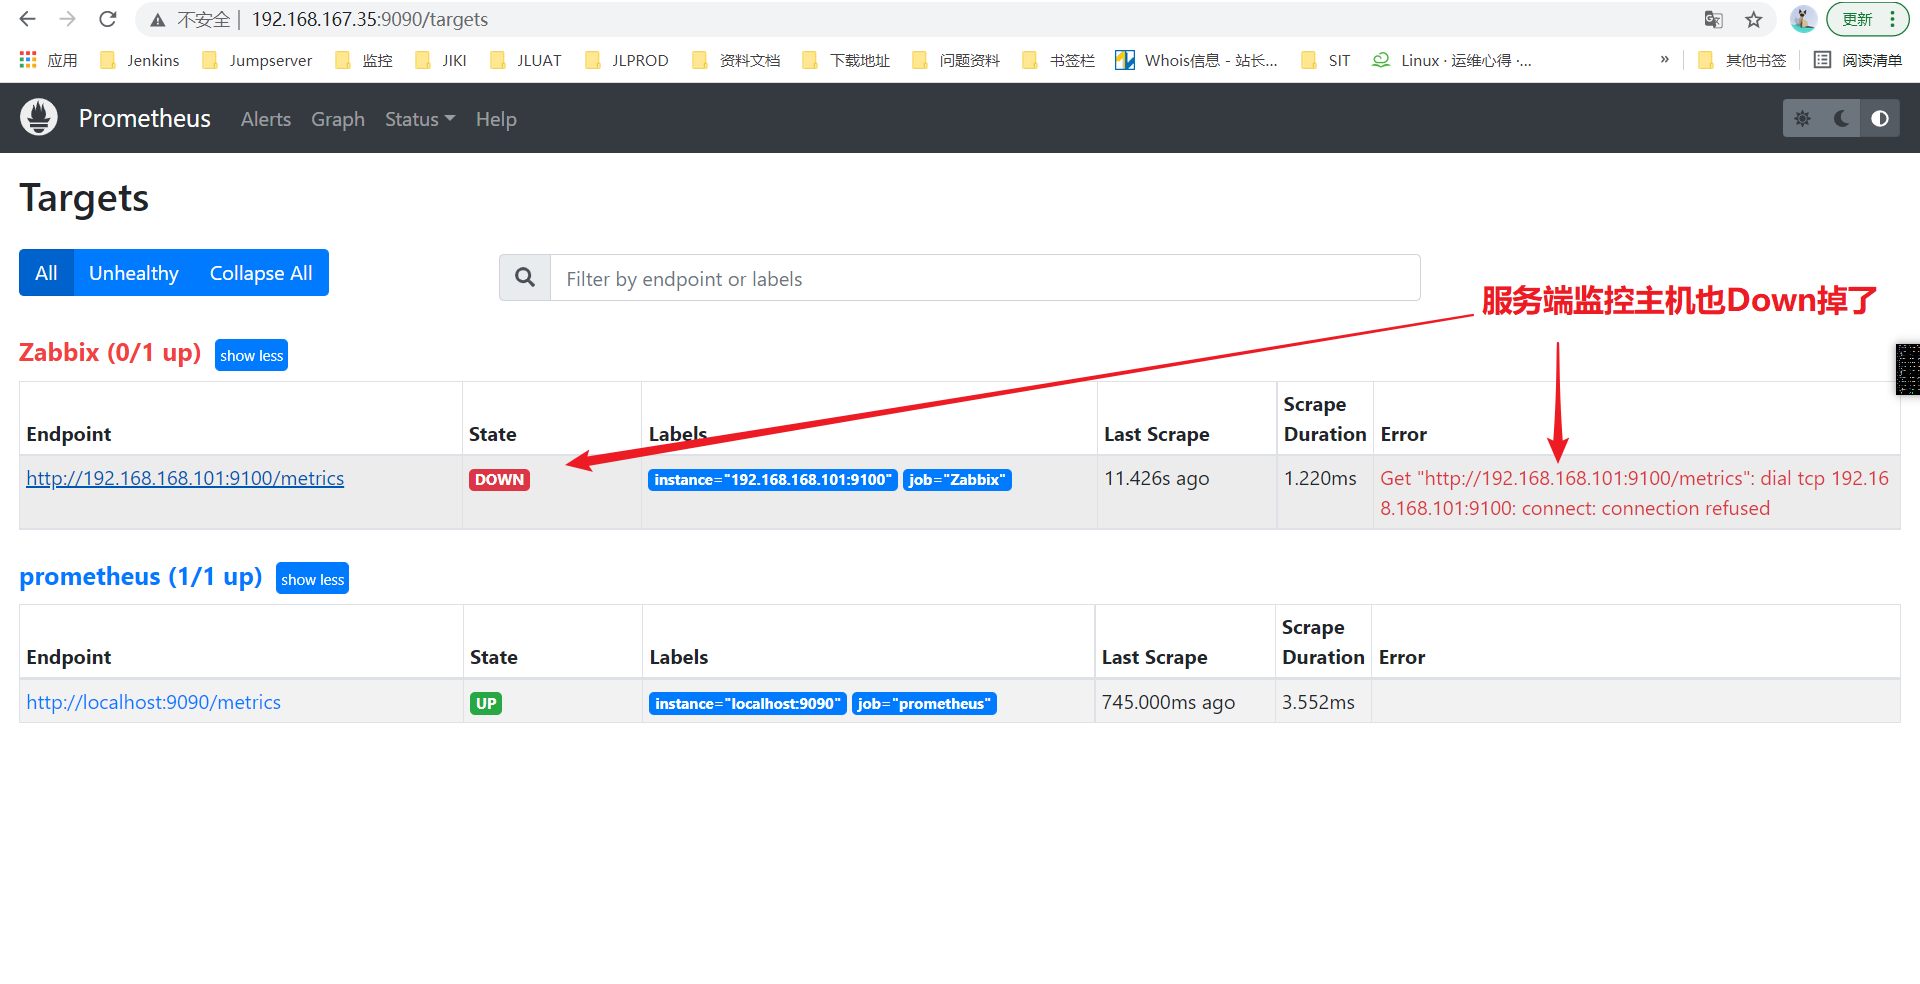This screenshot has height=984, width=1920.
Task: Open 监控 bookmark folder
Action: [364, 60]
